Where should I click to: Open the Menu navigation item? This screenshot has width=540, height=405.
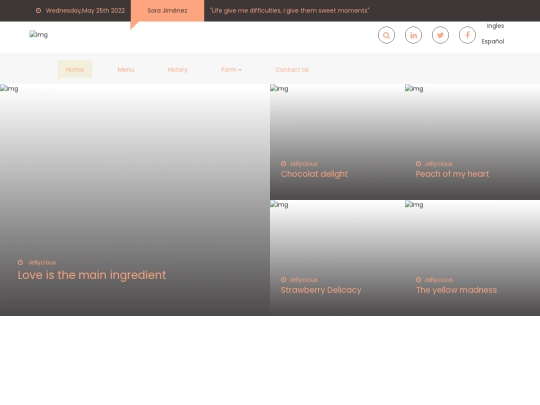126,70
